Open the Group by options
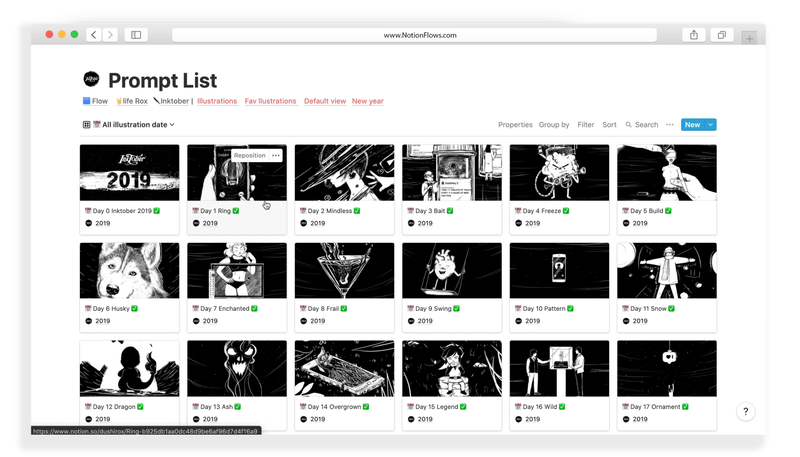 coord(554,125)
